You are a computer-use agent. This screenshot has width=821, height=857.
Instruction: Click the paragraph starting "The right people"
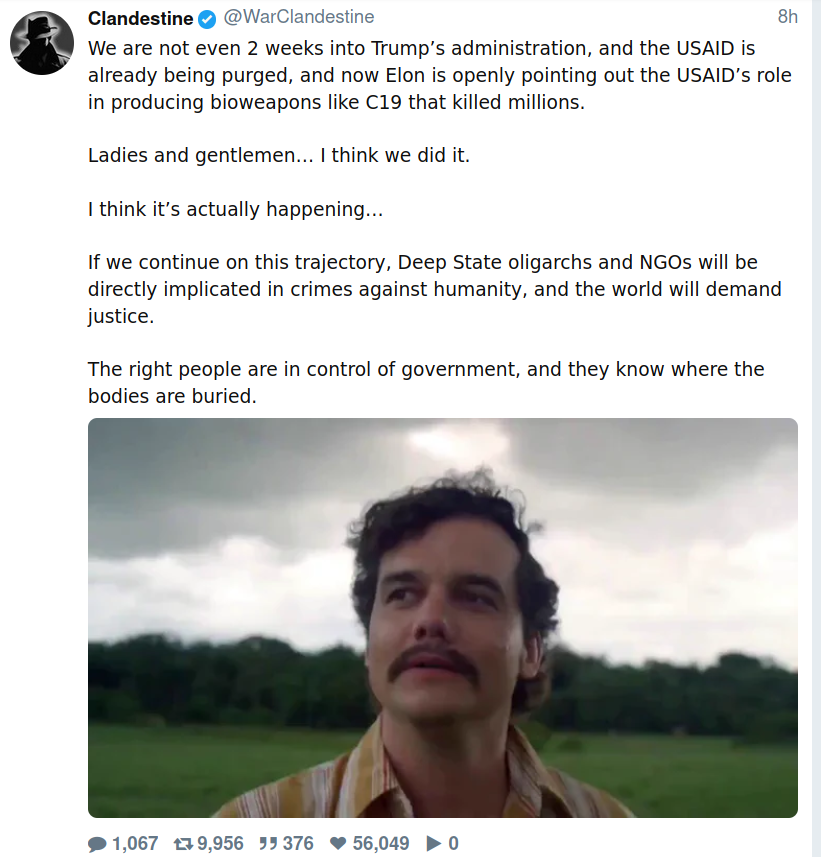pyautogui.click(x=425, y=382)
